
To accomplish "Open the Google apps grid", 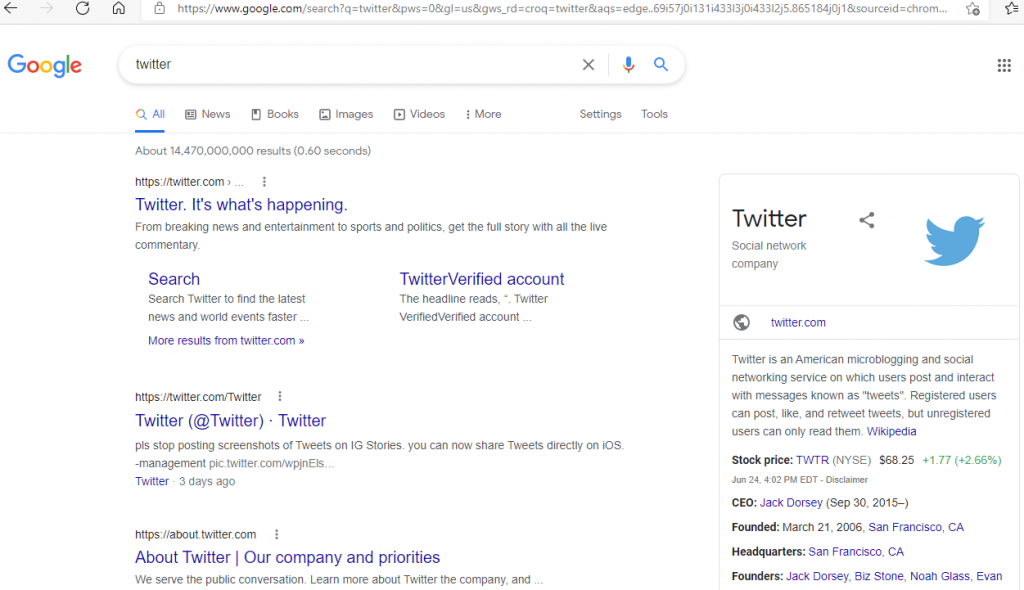I will click(1004, 65).
